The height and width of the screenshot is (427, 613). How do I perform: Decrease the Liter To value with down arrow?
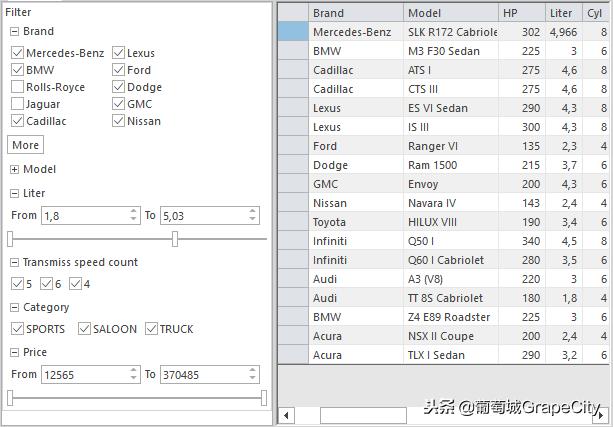click(253, 220)
